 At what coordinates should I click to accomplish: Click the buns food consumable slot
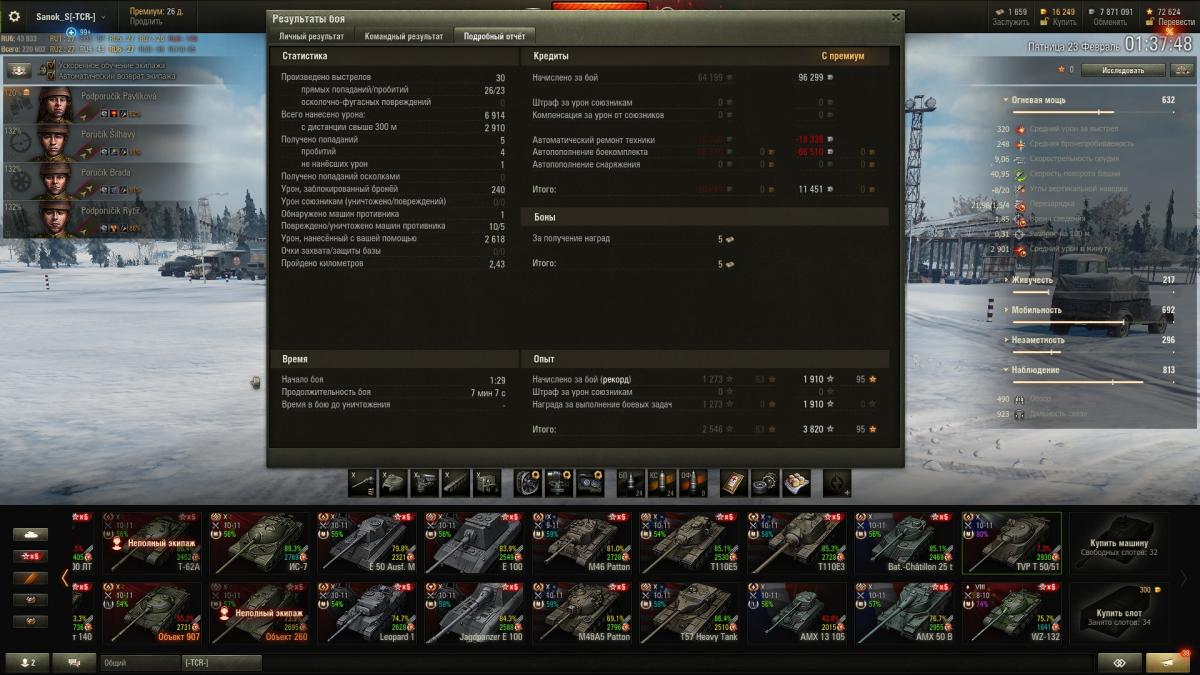click(x=796, y=482)
